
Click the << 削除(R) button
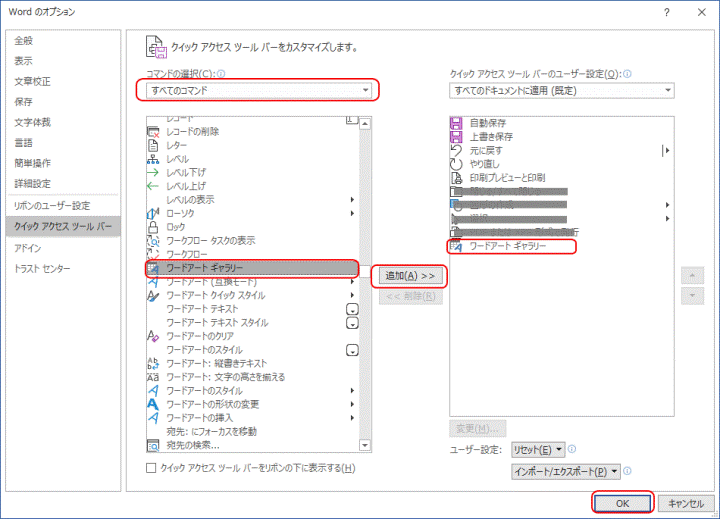point(411,296)
